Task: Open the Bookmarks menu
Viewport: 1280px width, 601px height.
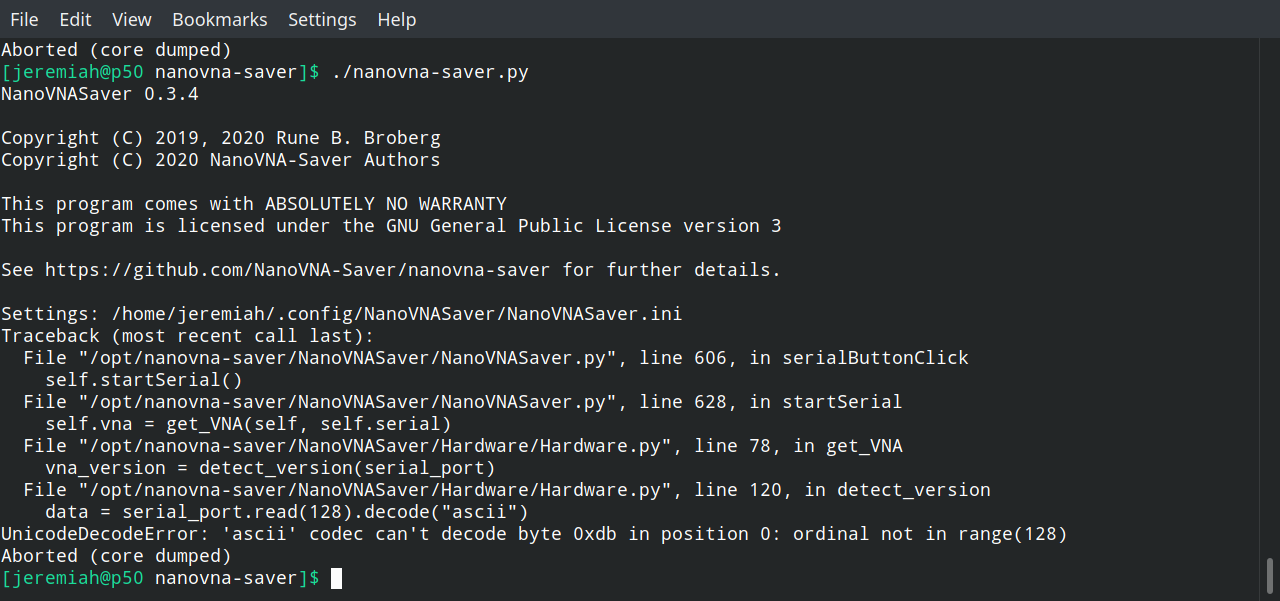Action: coord(220,19)
